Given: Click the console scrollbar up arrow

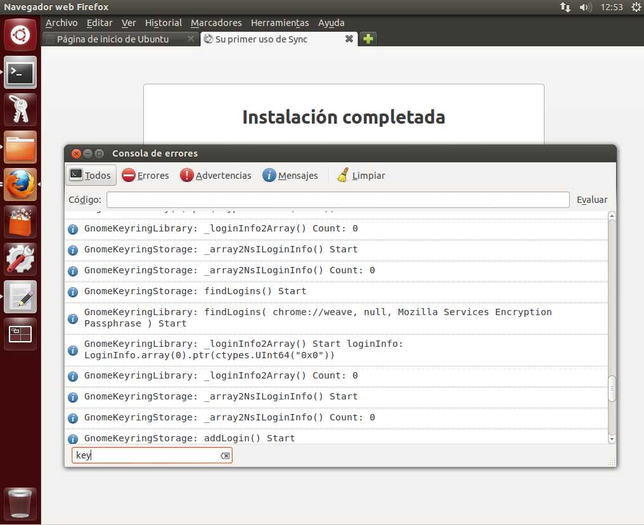Looking at the screenshot, I should pos(612,216).
